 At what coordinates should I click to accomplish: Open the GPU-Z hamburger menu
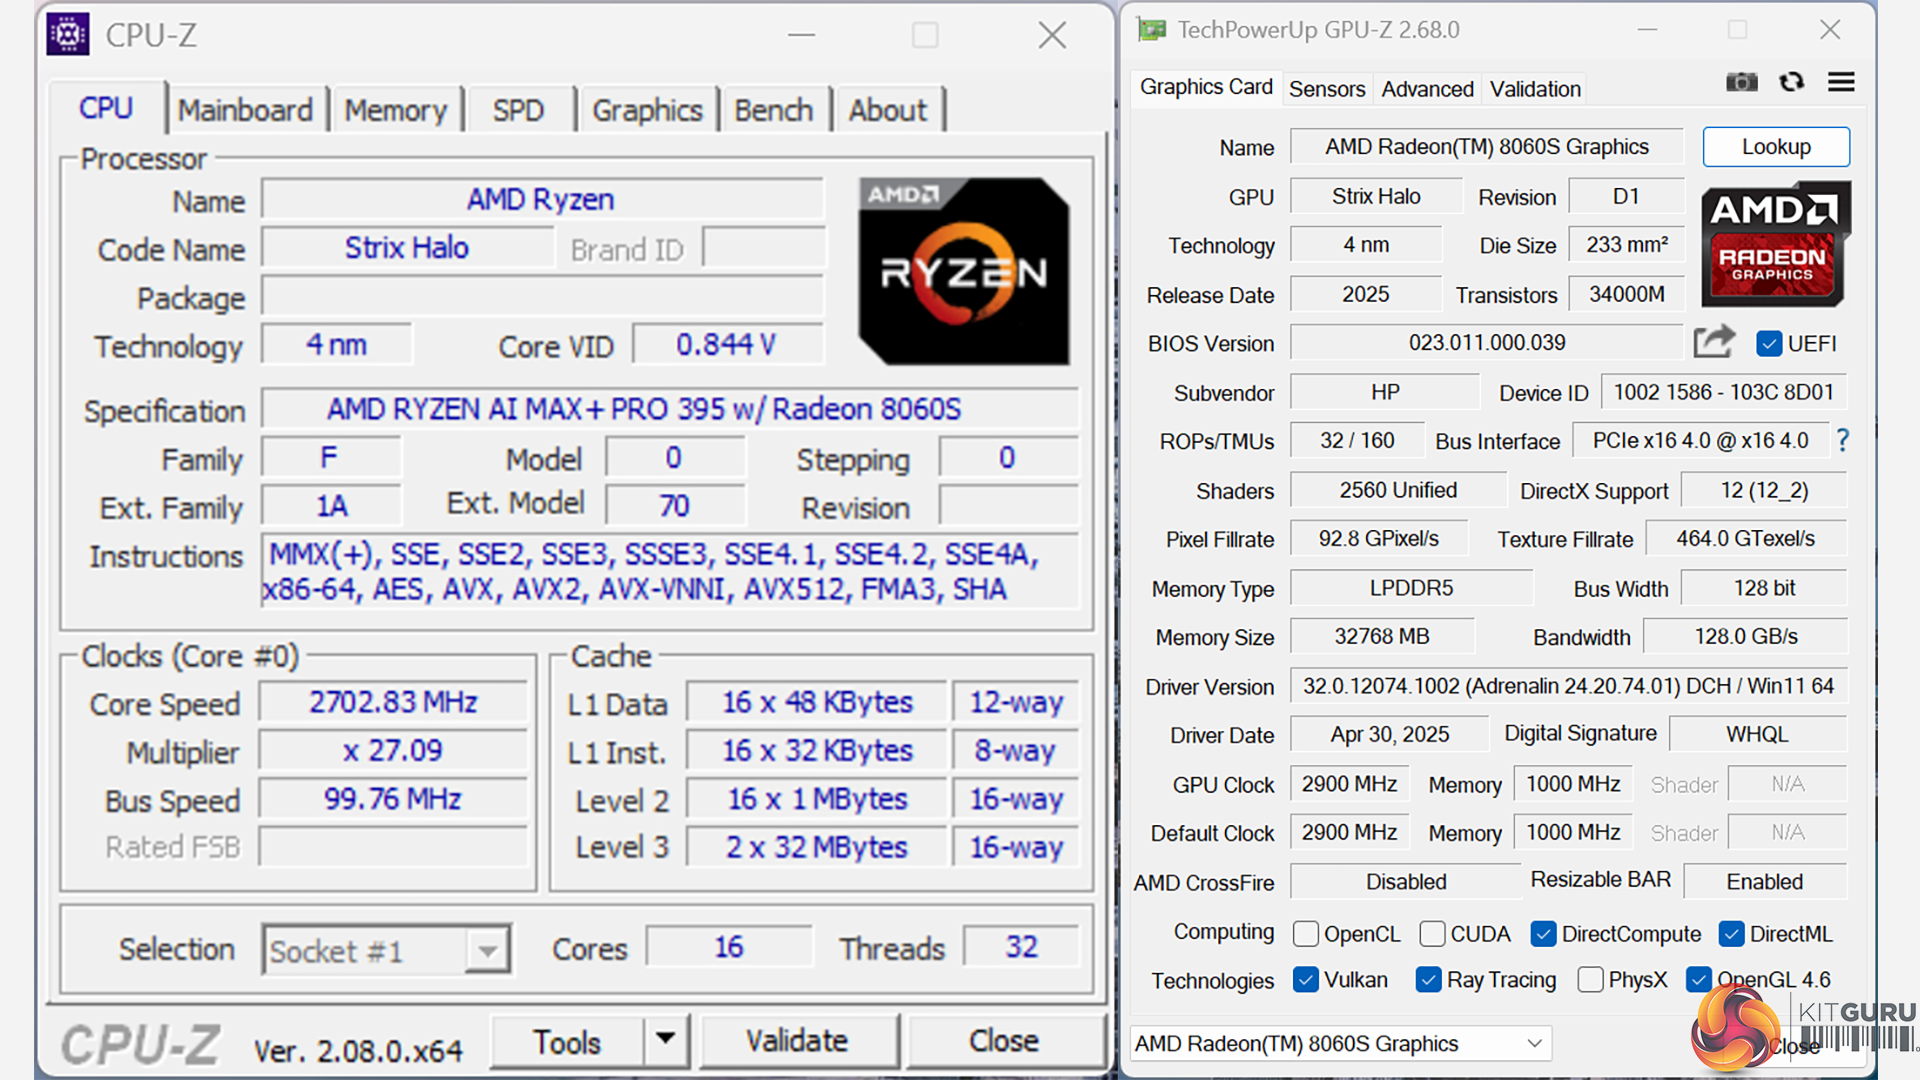pyautogui.click(x=1841, y=82)
